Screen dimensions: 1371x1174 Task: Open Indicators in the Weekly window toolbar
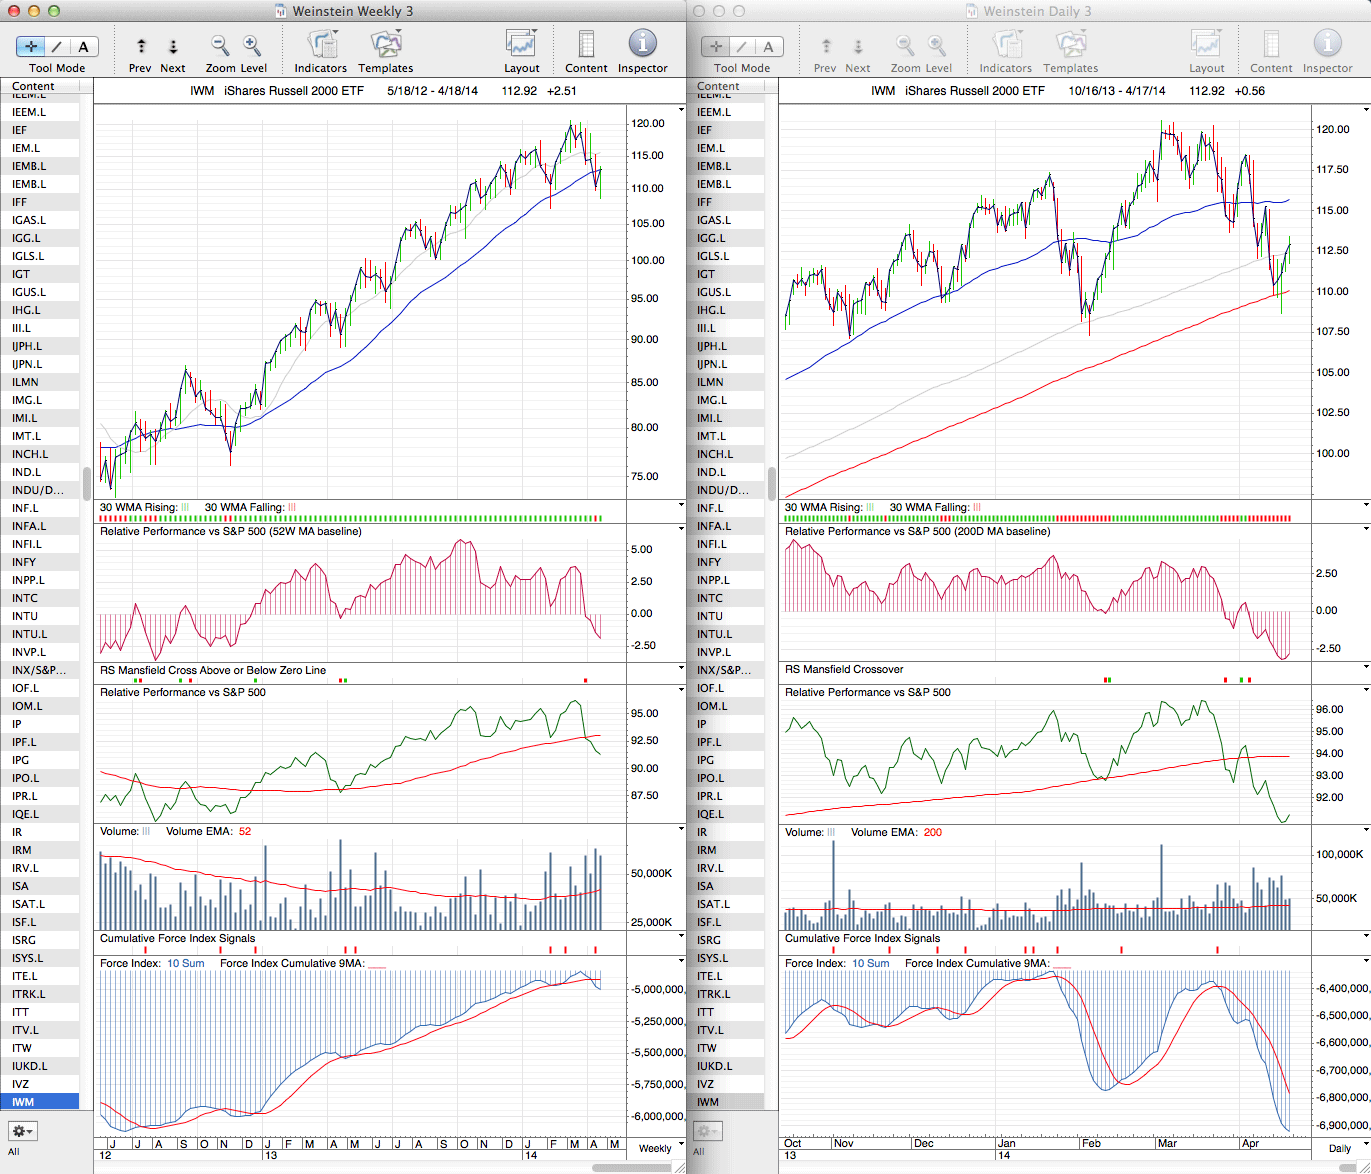pos(321,46)
